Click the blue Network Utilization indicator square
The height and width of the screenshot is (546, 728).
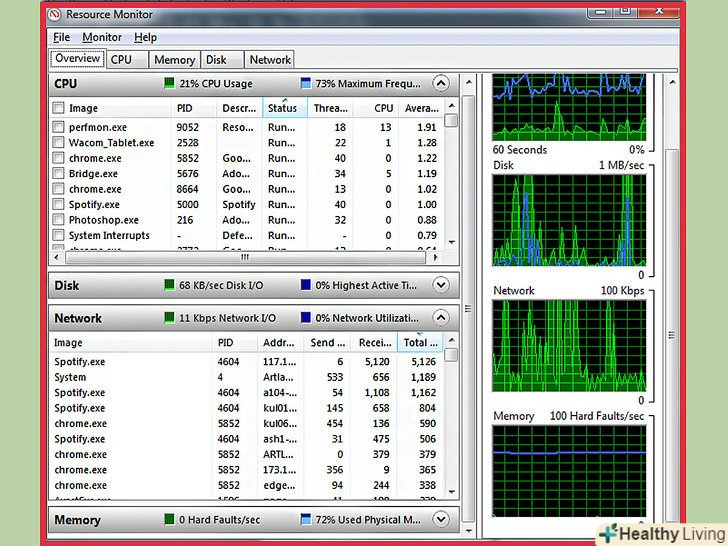(x=306, y=318)
